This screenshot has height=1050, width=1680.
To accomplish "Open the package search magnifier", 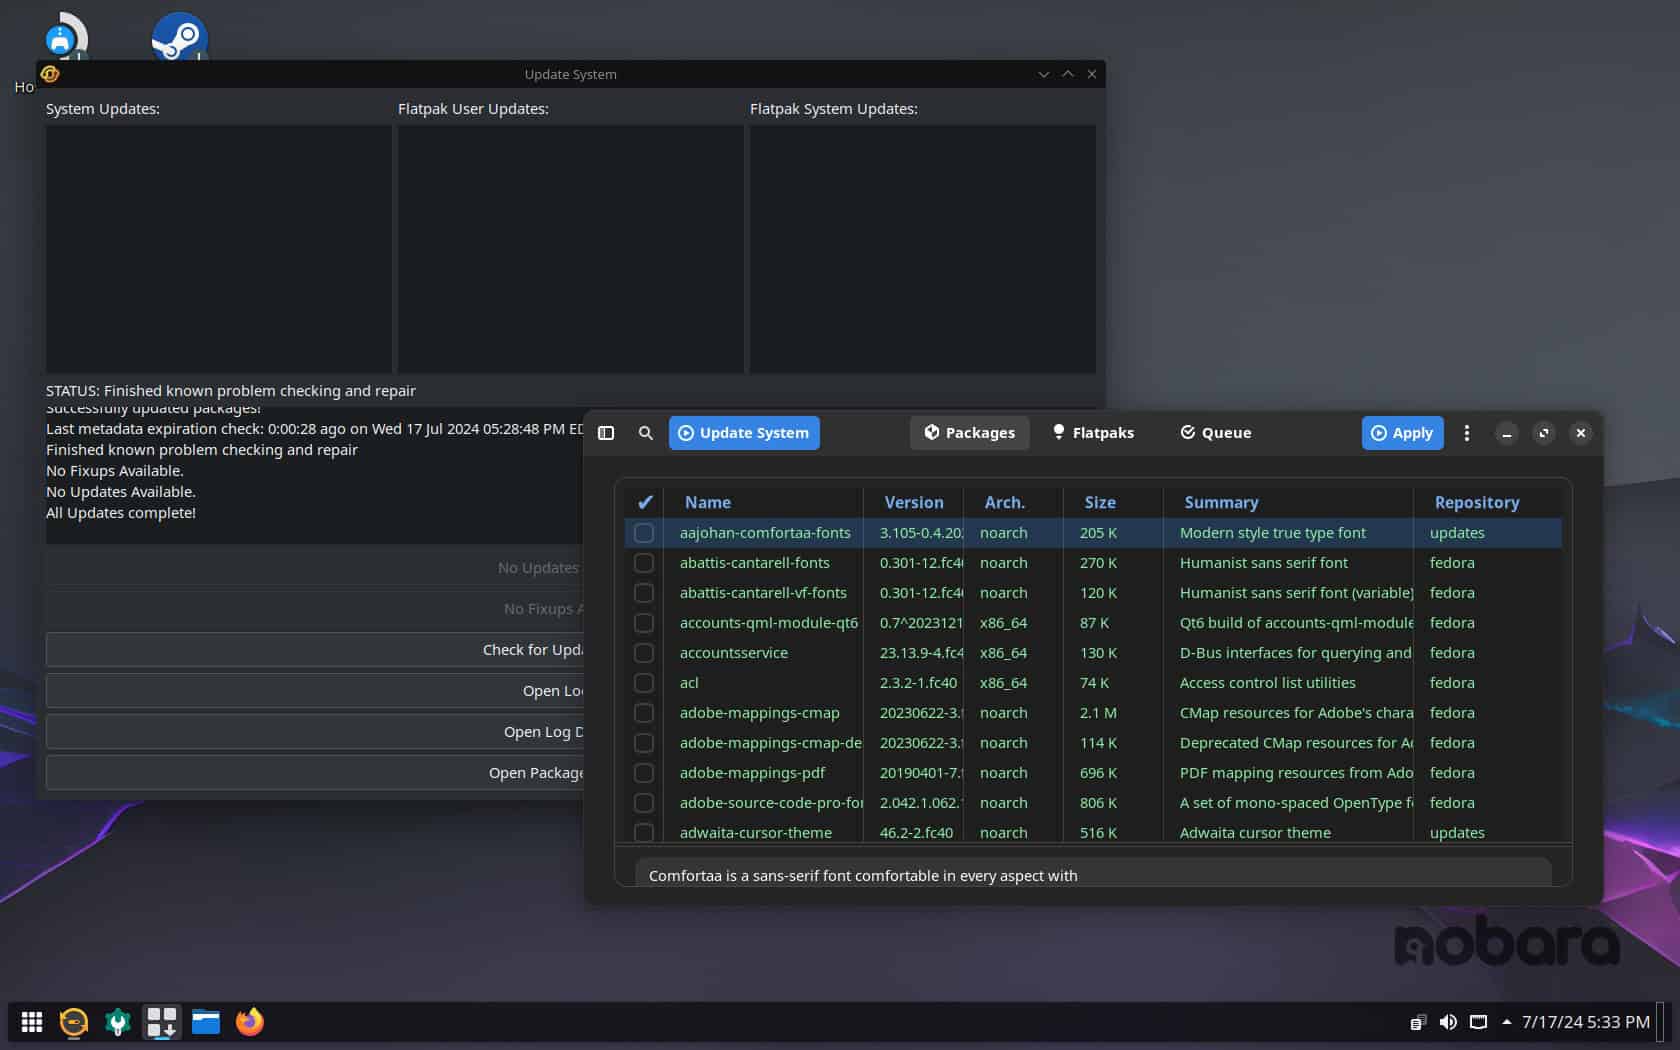I will (x=646, y=433).
